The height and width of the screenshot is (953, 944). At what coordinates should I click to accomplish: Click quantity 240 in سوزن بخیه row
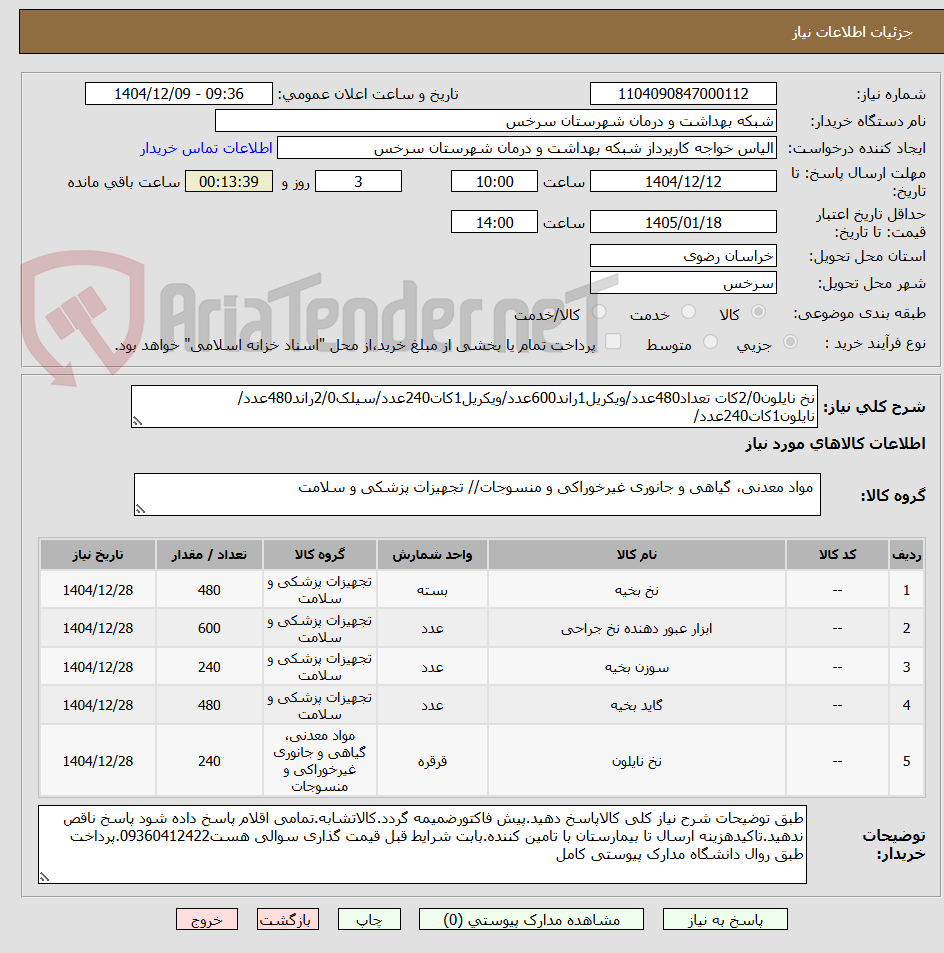[209, 667]
